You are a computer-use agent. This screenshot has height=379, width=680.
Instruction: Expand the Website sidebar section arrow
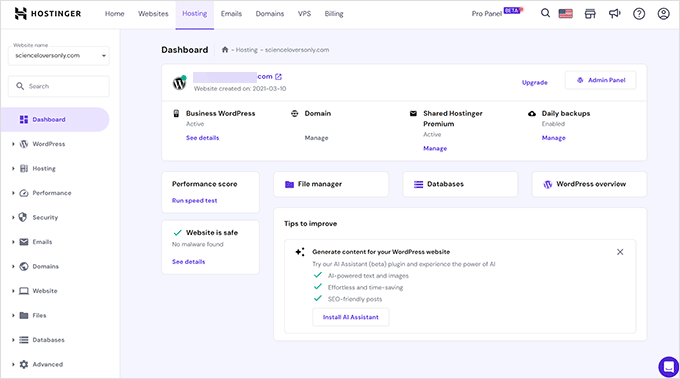(x=13, y=291)
